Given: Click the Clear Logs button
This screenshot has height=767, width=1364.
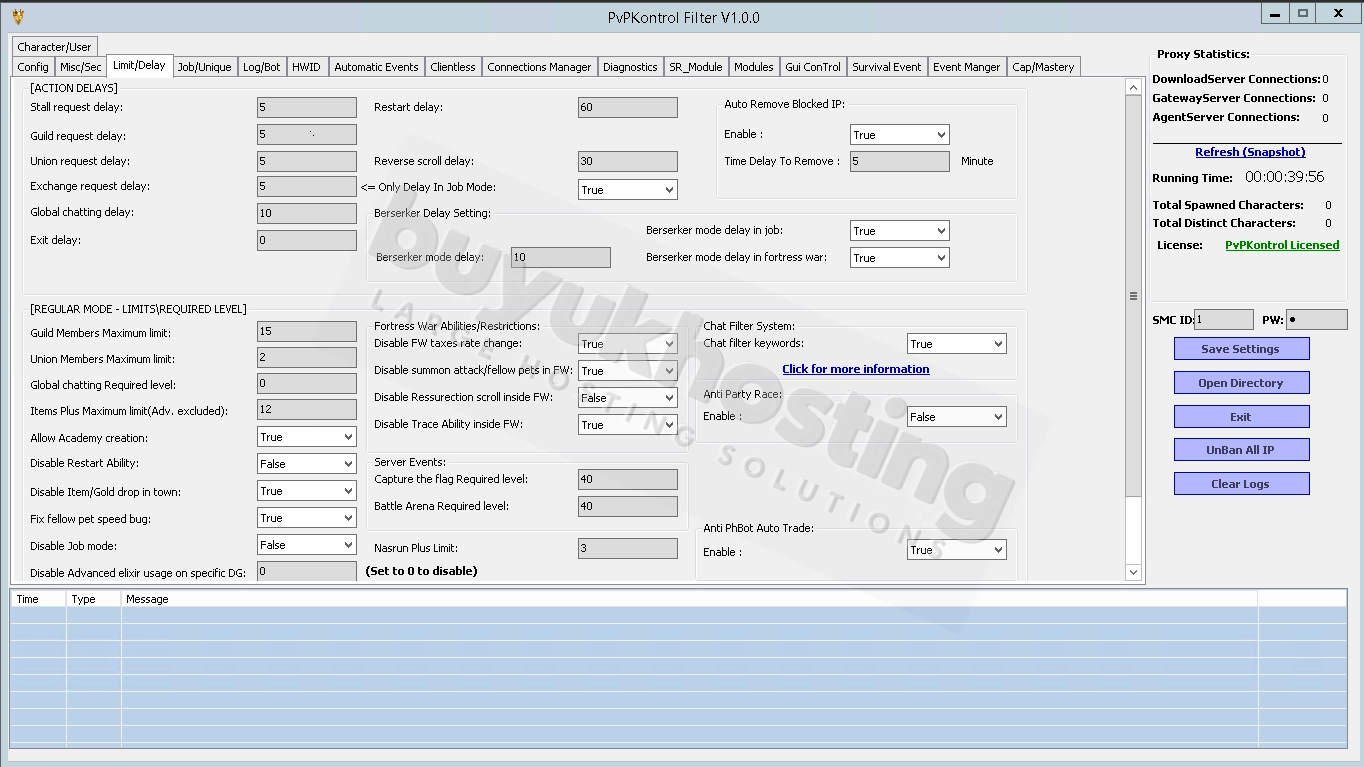Looking at the screenshot, I should tap(1241, 484).
